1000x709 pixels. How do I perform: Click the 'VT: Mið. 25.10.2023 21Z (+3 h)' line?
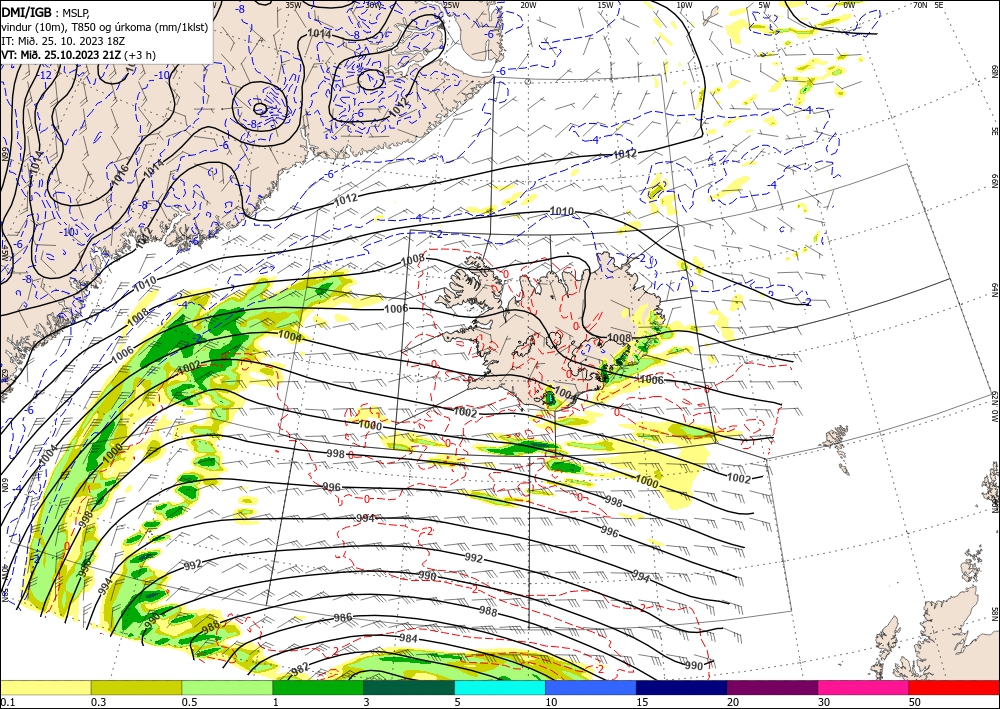coord(78,55)
